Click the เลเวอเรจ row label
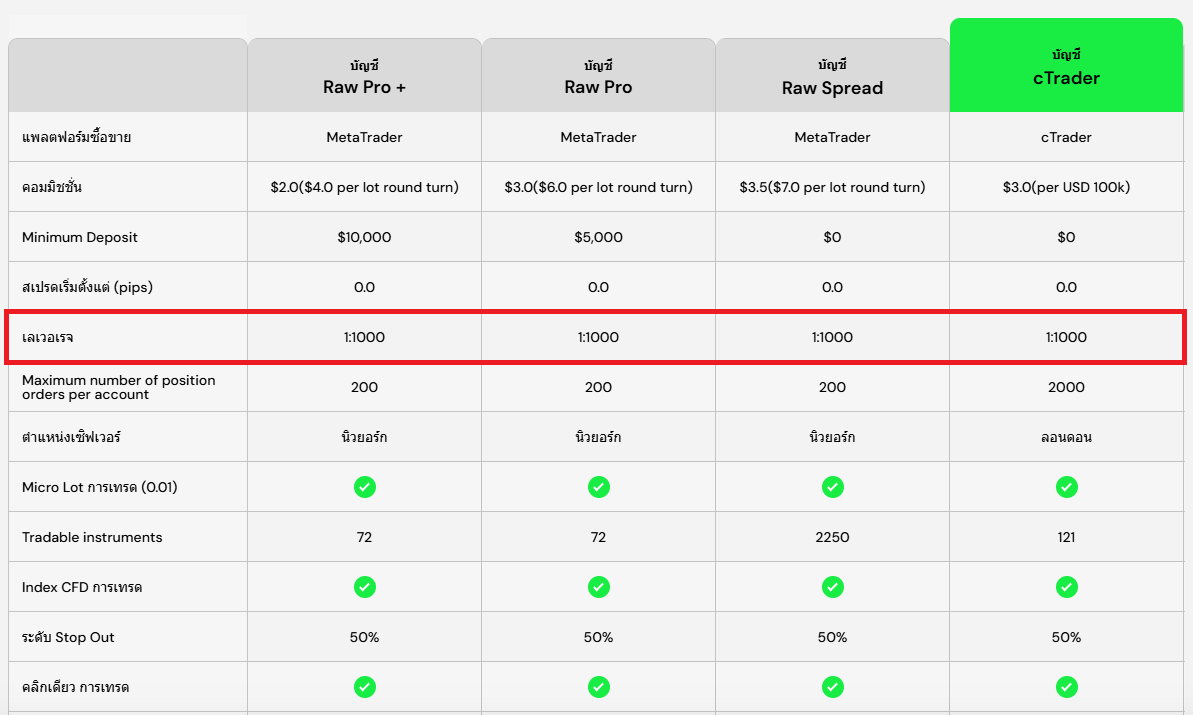 [48, 337]
